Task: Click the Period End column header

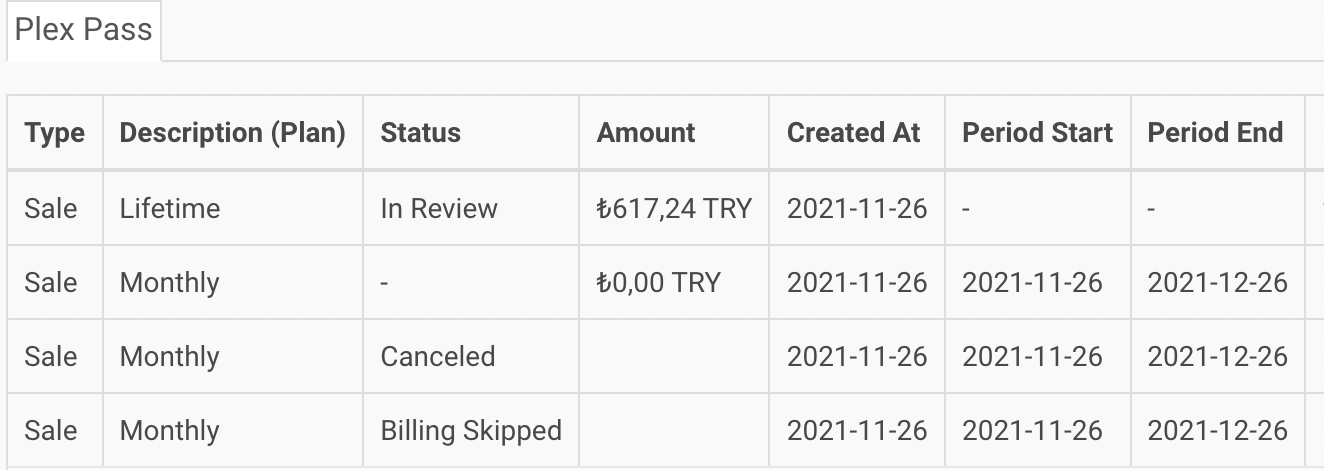Action: (1215, 133)
